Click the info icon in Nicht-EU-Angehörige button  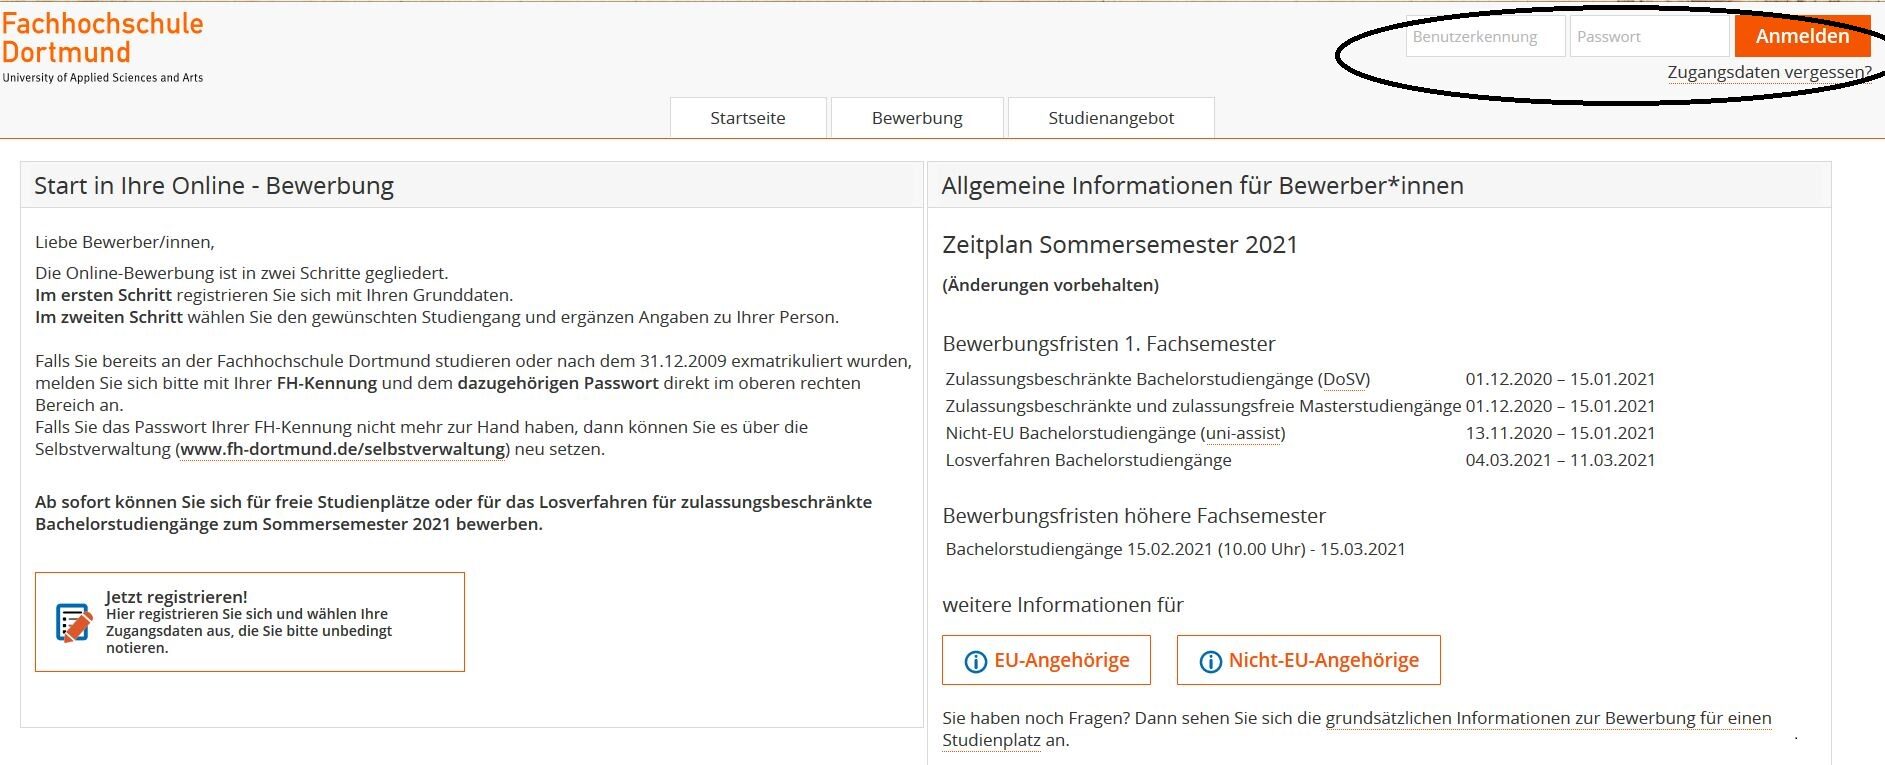[x=1210, y=662]
